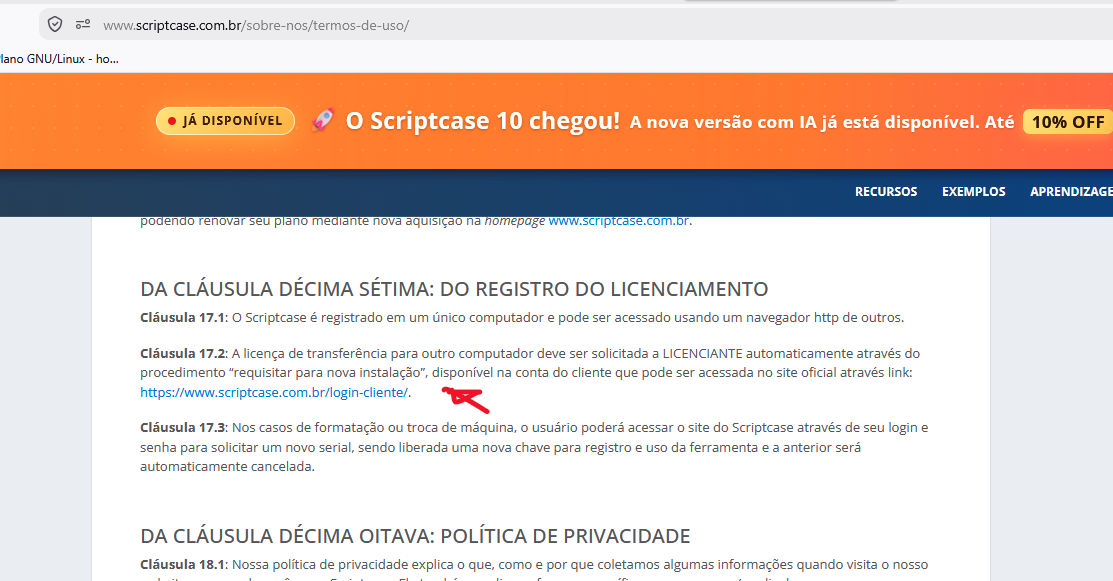The image size is (1113, 581).
Task: Click the "Cláusula 17.2" label
Action: pyautogui.click(x=182, y=353)
